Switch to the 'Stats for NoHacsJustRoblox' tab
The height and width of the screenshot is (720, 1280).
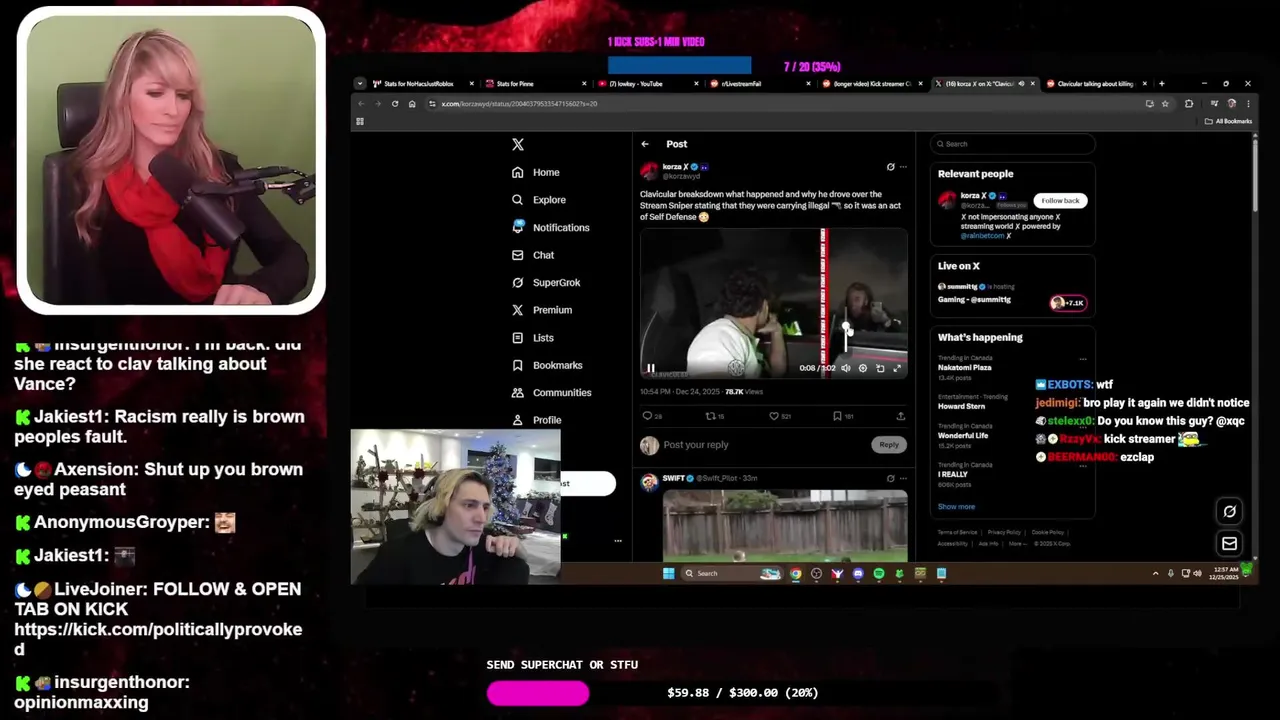[x=424, y=84]
